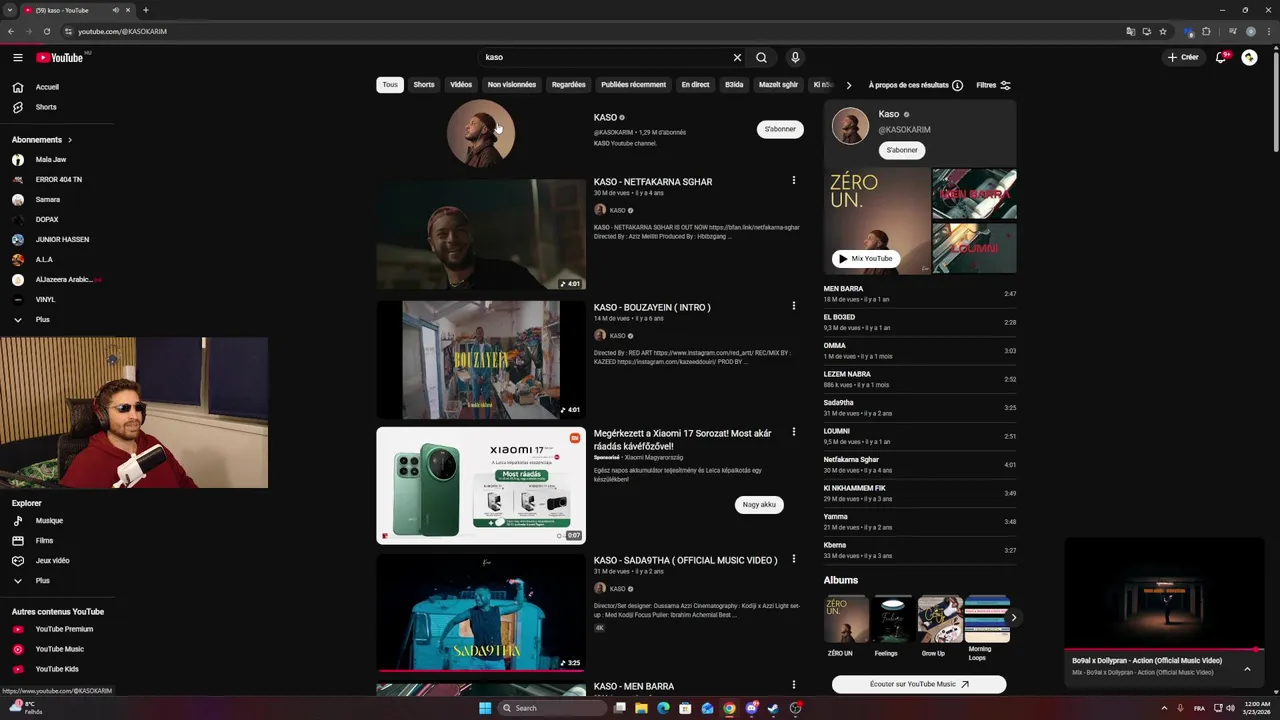
Task: Click Écouter sur YouTube Music
Action: pos(919,684)
